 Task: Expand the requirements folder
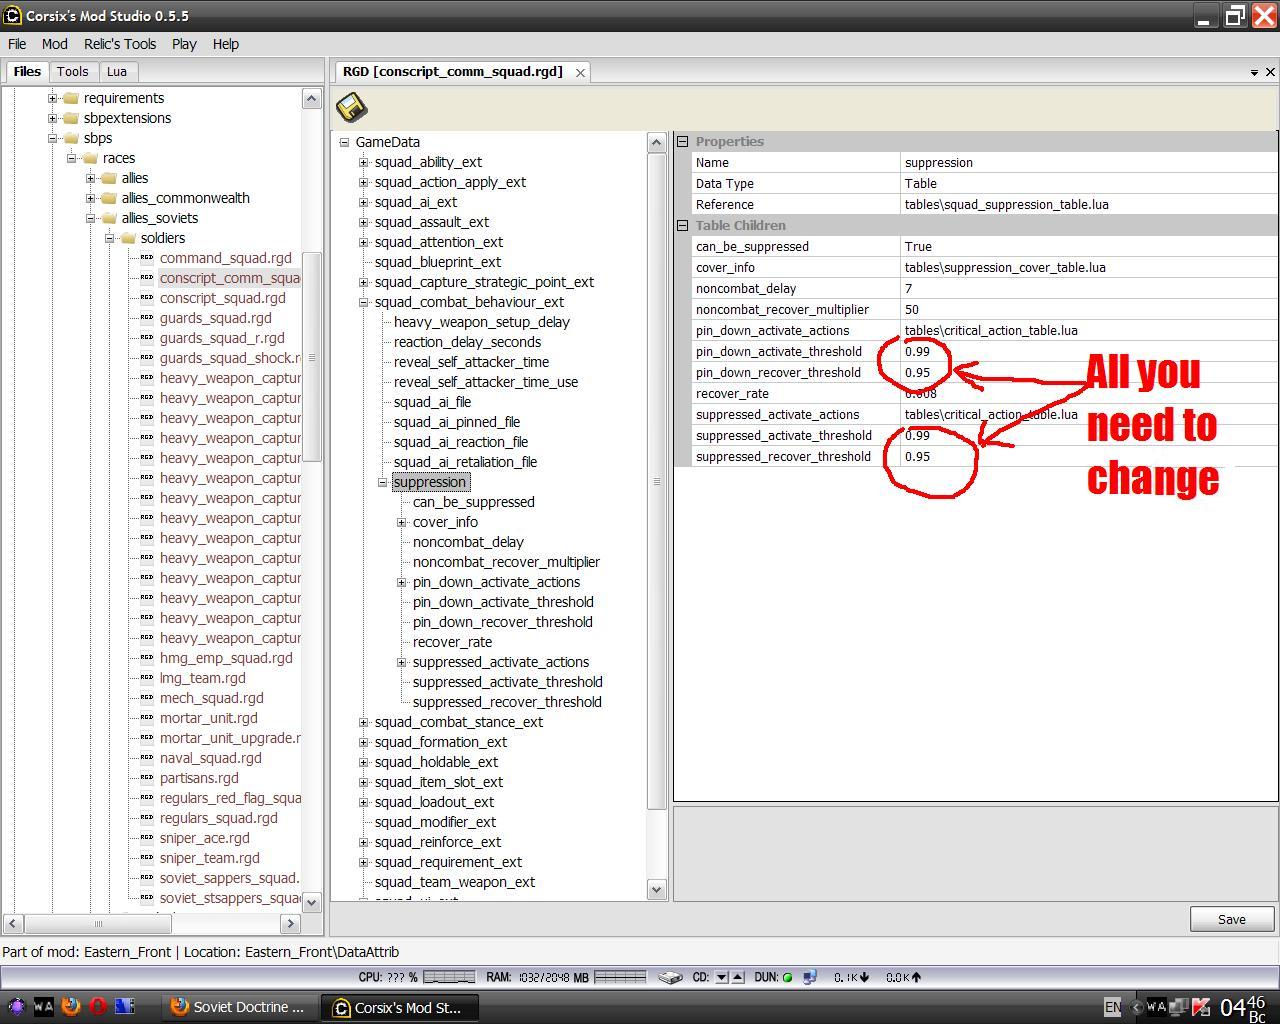(53, 98)
